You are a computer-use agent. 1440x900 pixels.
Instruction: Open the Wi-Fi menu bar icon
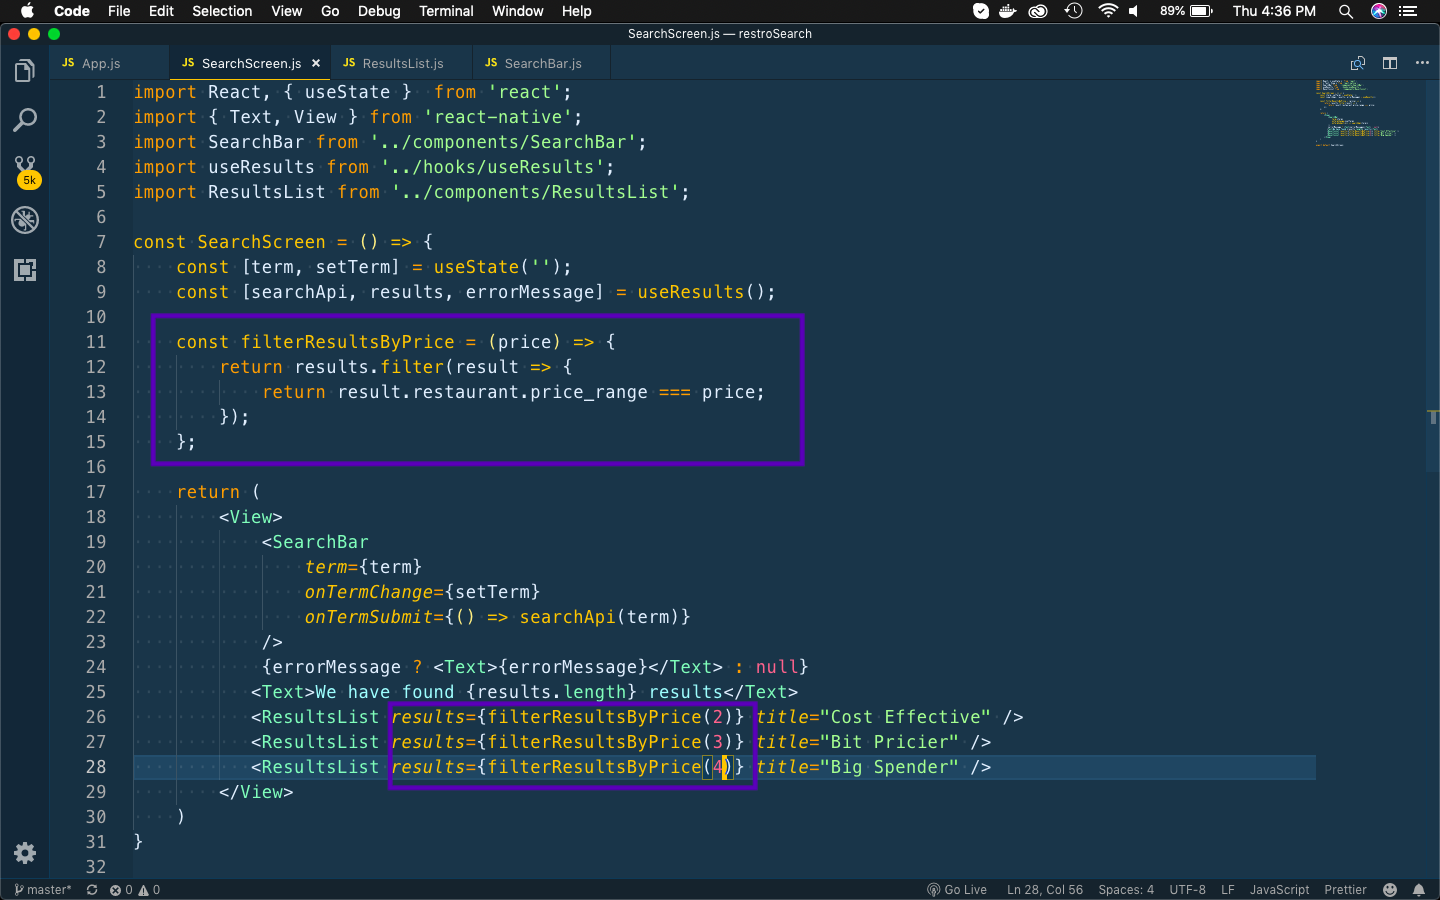tap(1107, 11)
